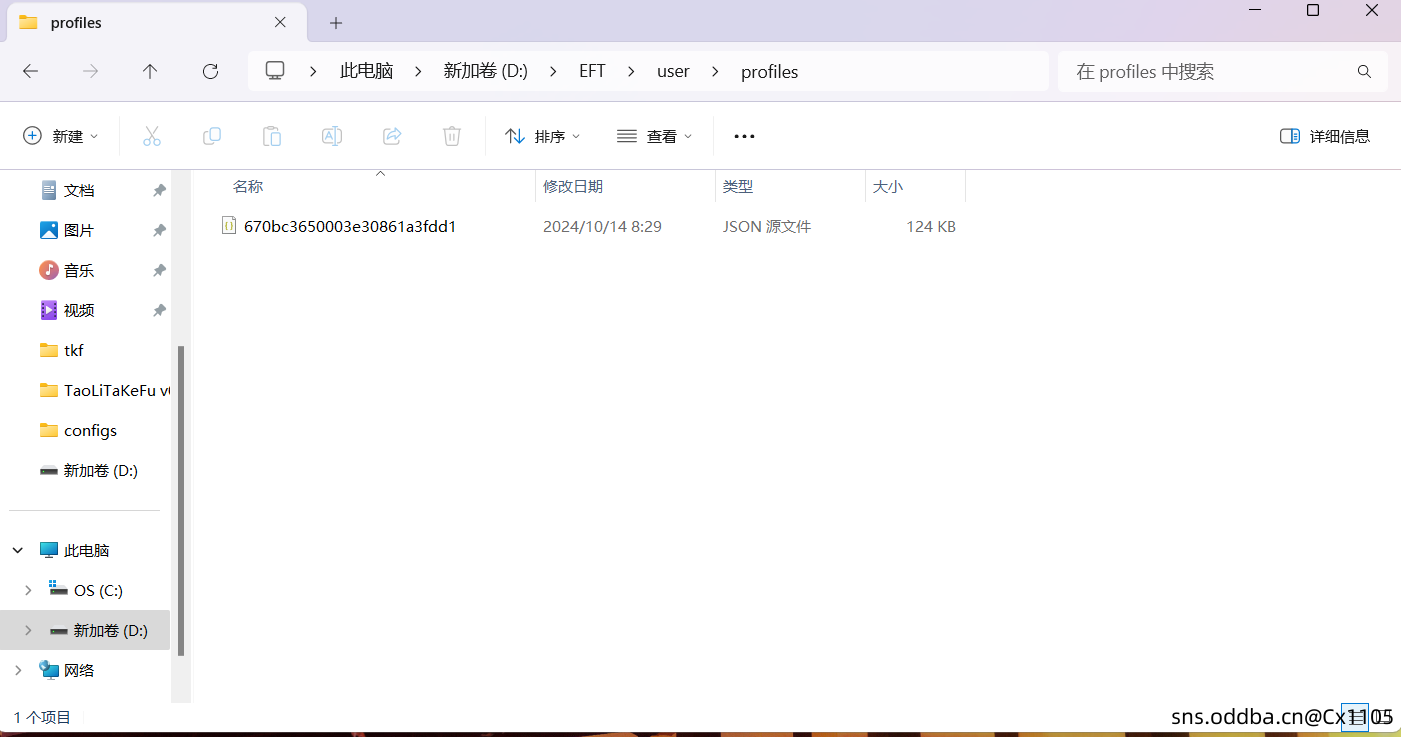Viewport: 1401px width, 737px height.
Task: Select the 670bc3650003e30861a3fdd1 JSON file
Action: tap(349, 226)
